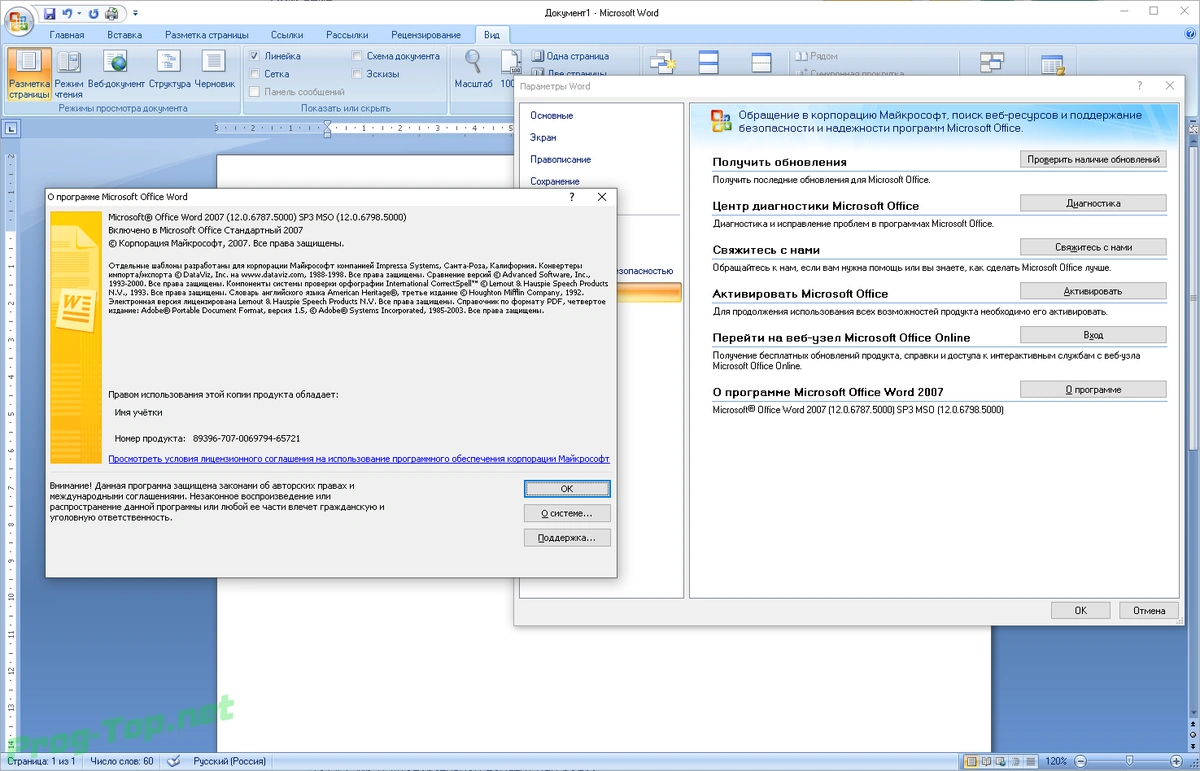Toggle Панель сообщений checkbox
The image size is (1200, 771).
tap(256, 92)
